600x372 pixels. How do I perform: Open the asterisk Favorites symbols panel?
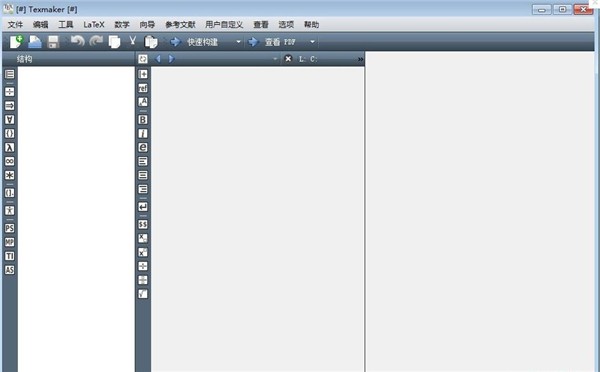point(10,175)
